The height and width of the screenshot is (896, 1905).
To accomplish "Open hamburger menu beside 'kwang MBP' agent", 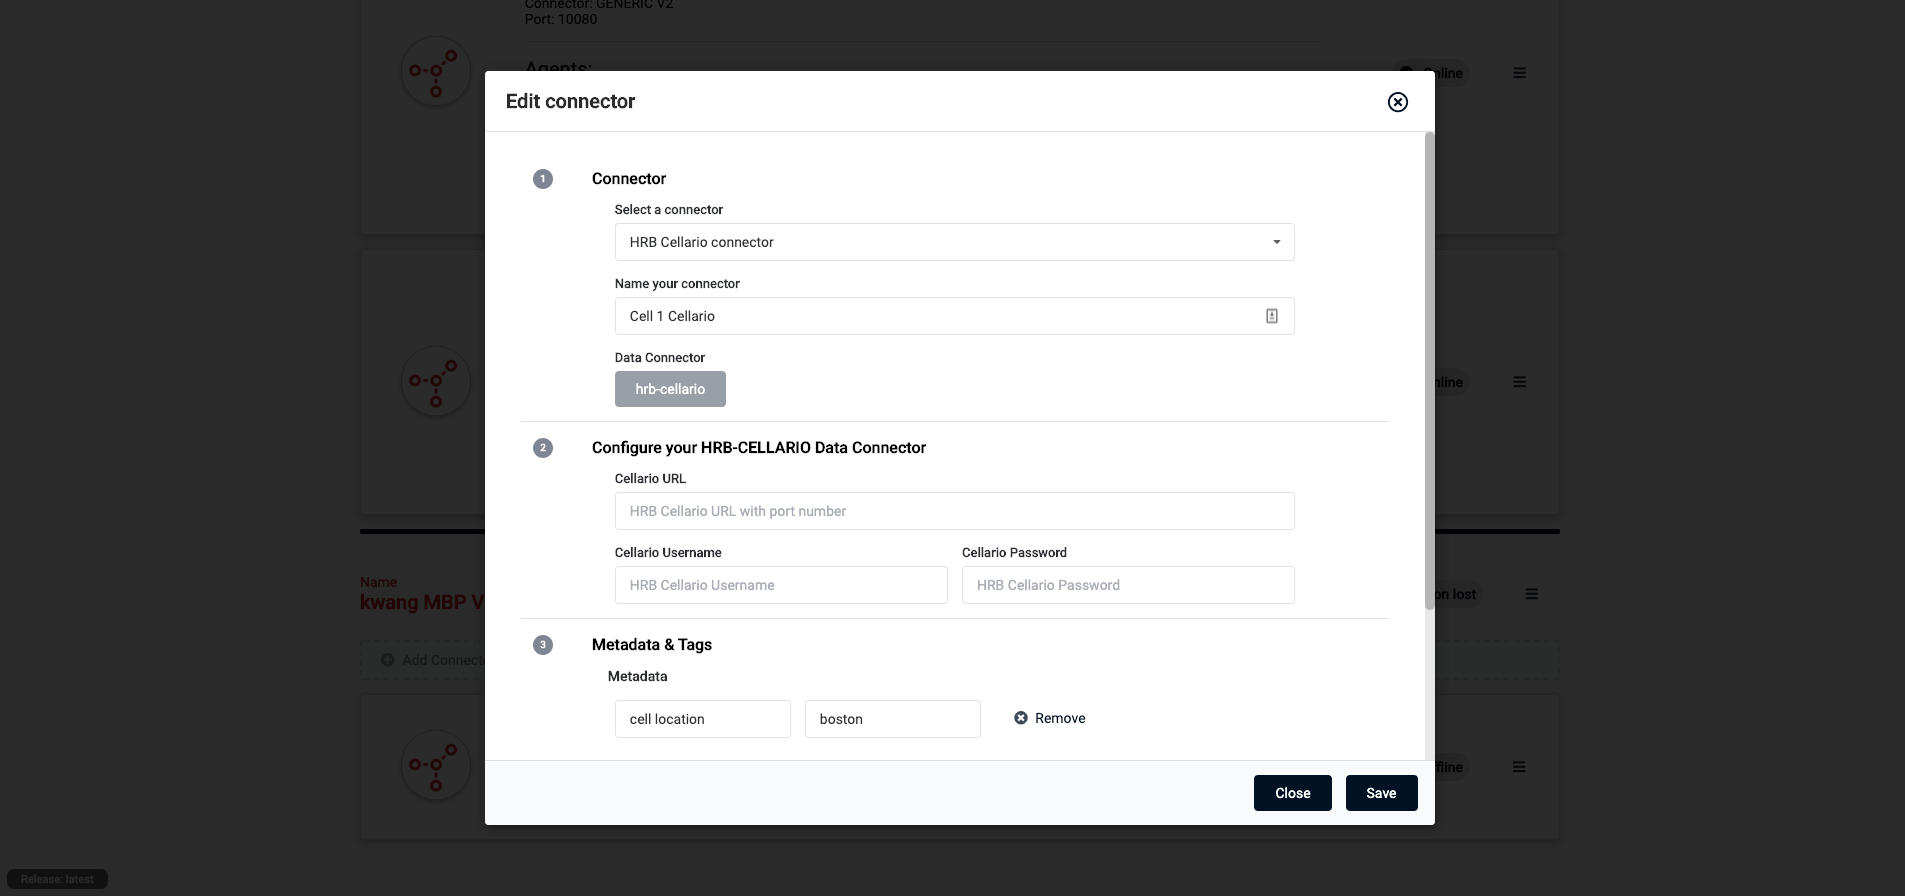I will click(x=1531, y=594).
